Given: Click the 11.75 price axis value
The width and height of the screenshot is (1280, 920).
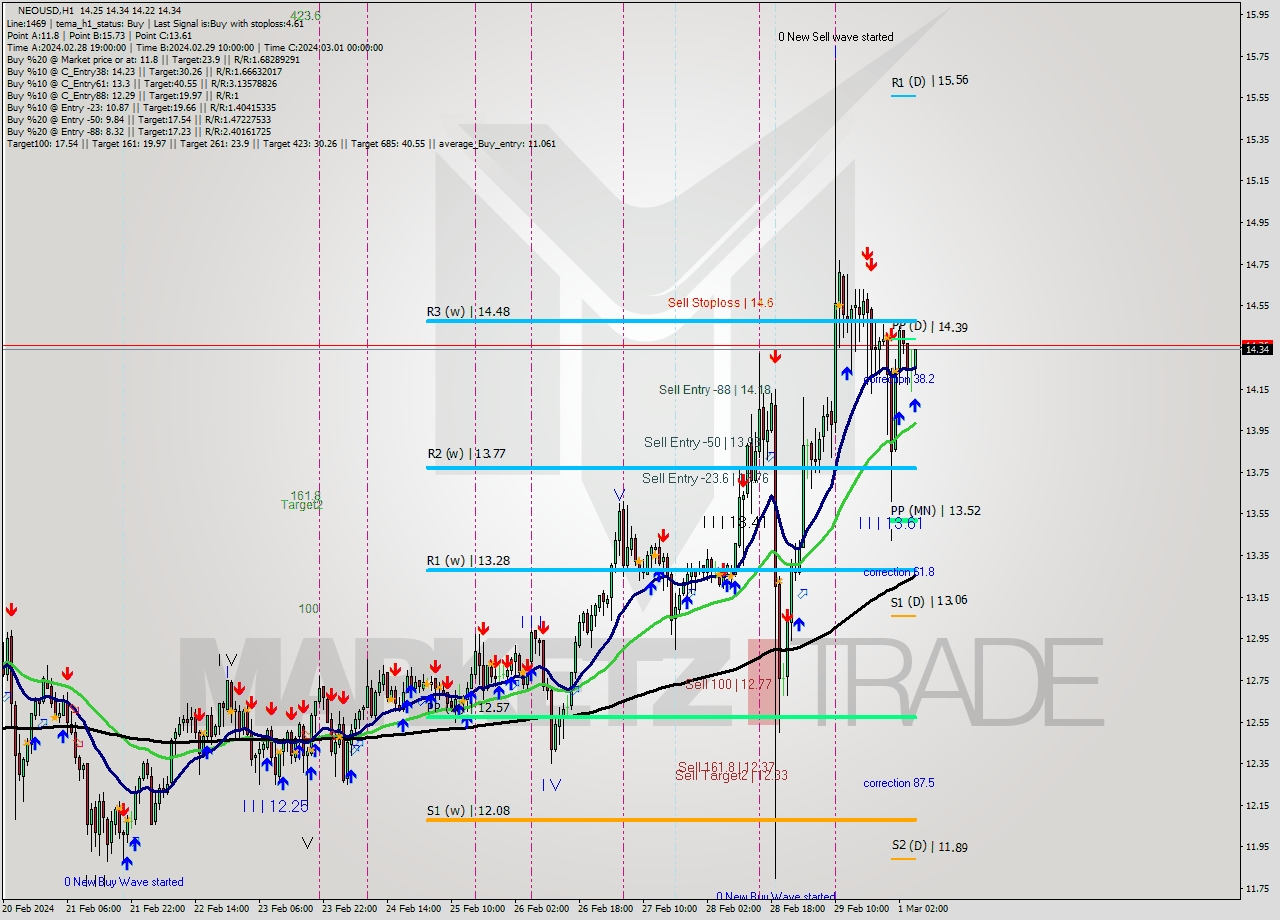Looking at the screenshot, I should tap(1257, 888).
